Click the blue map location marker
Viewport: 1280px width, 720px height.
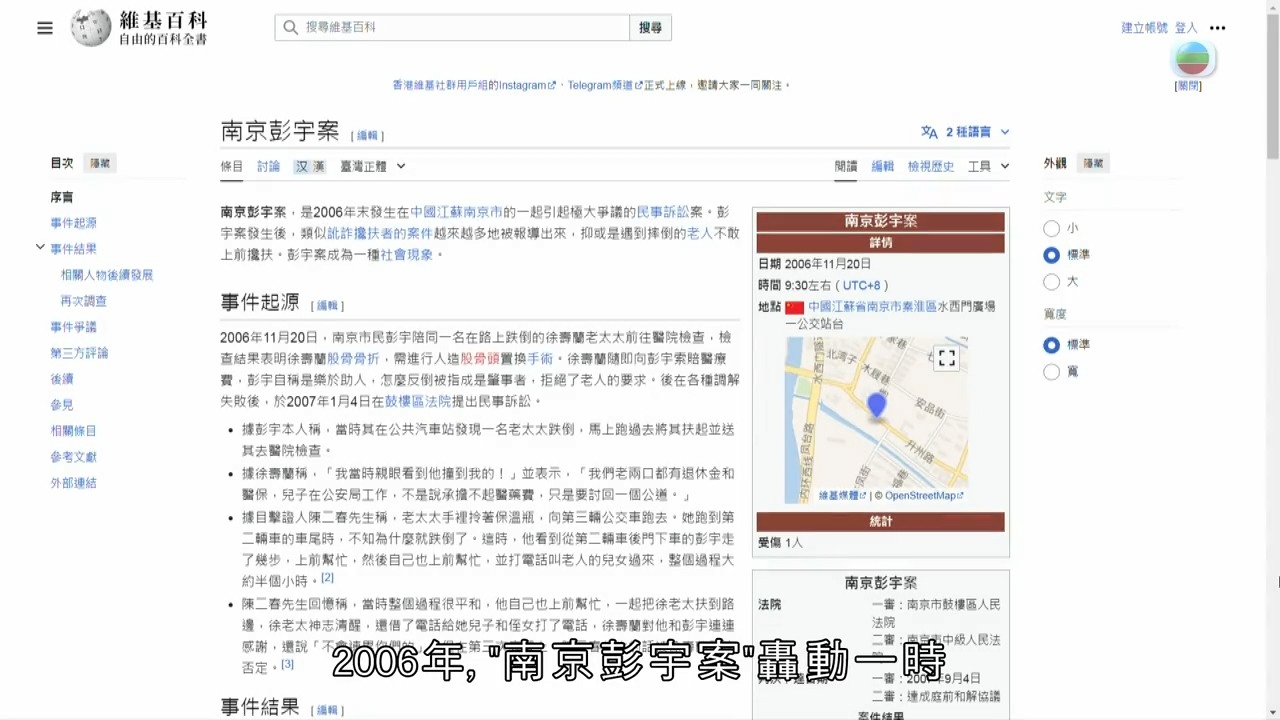[x=877, y=405]
